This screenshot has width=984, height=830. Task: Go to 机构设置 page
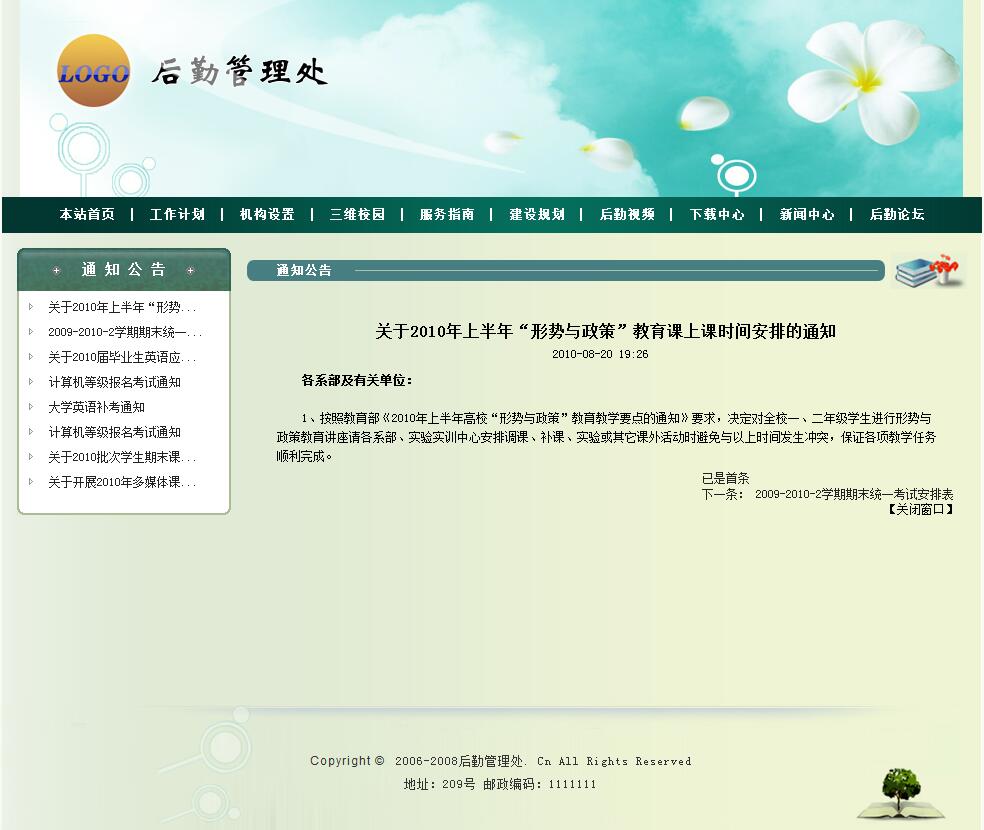coord(267,215)
